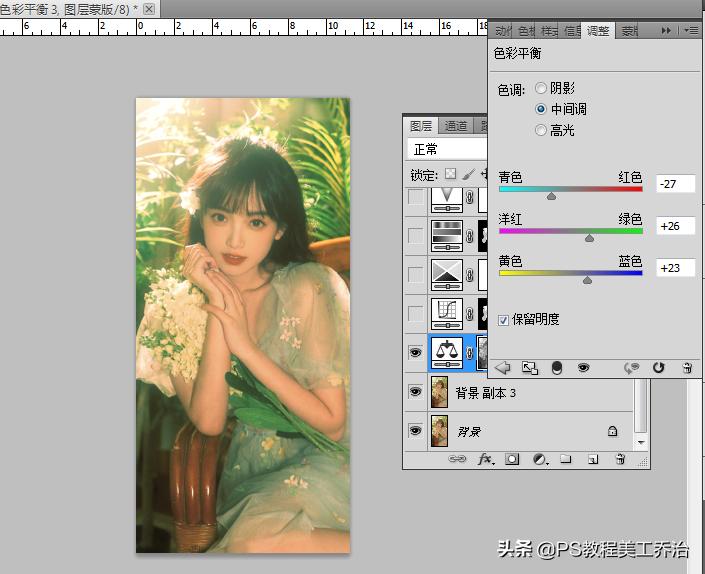Viewport: 705px width, 574px height.
Task: Click the color balance layer mask thumbnail
Action: point(482,353)
